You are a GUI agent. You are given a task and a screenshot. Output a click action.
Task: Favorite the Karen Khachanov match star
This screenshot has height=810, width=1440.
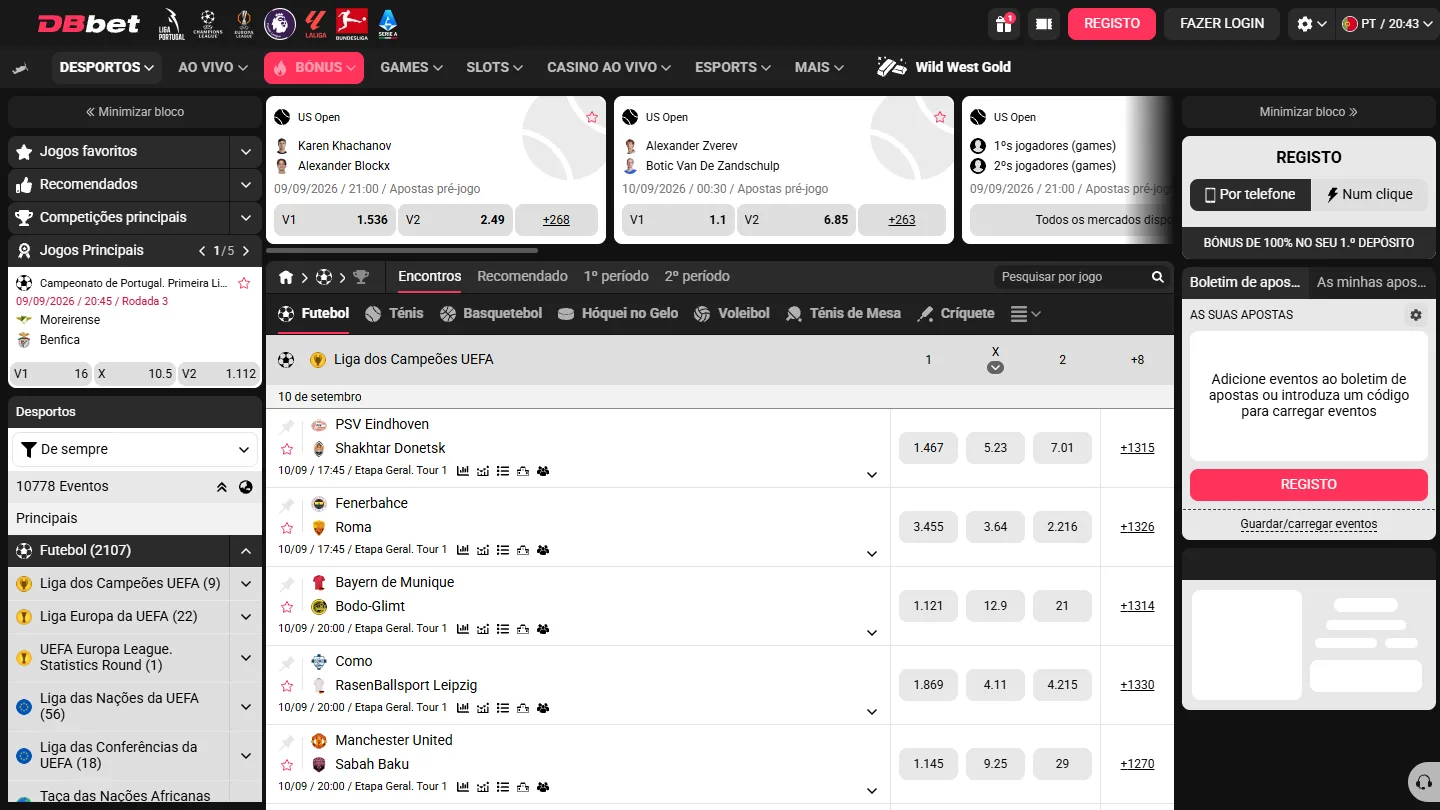[592, 117]
